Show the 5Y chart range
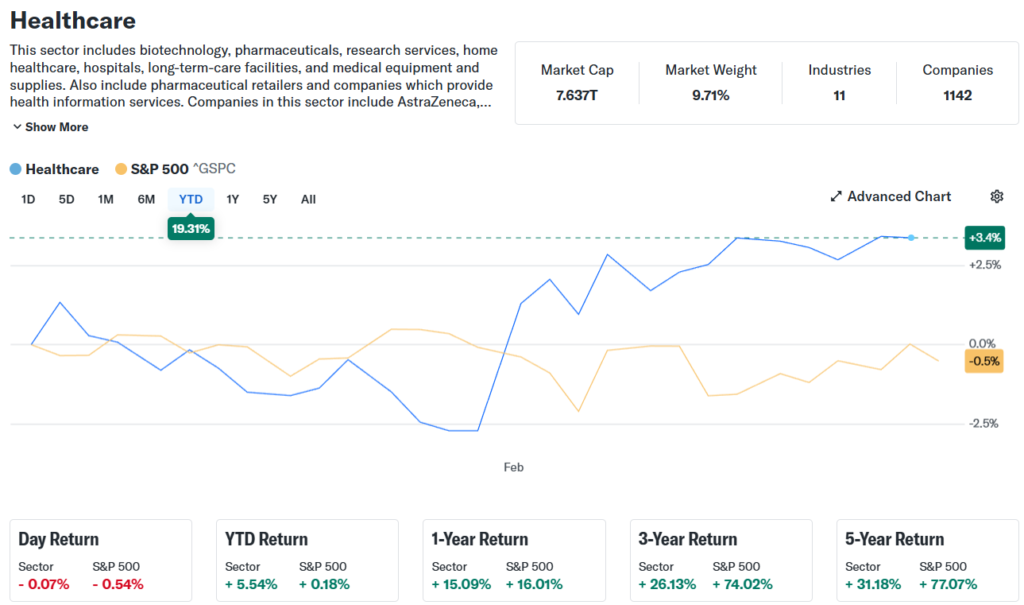The height and width of the screenshot is (605, 1024). 270,199
